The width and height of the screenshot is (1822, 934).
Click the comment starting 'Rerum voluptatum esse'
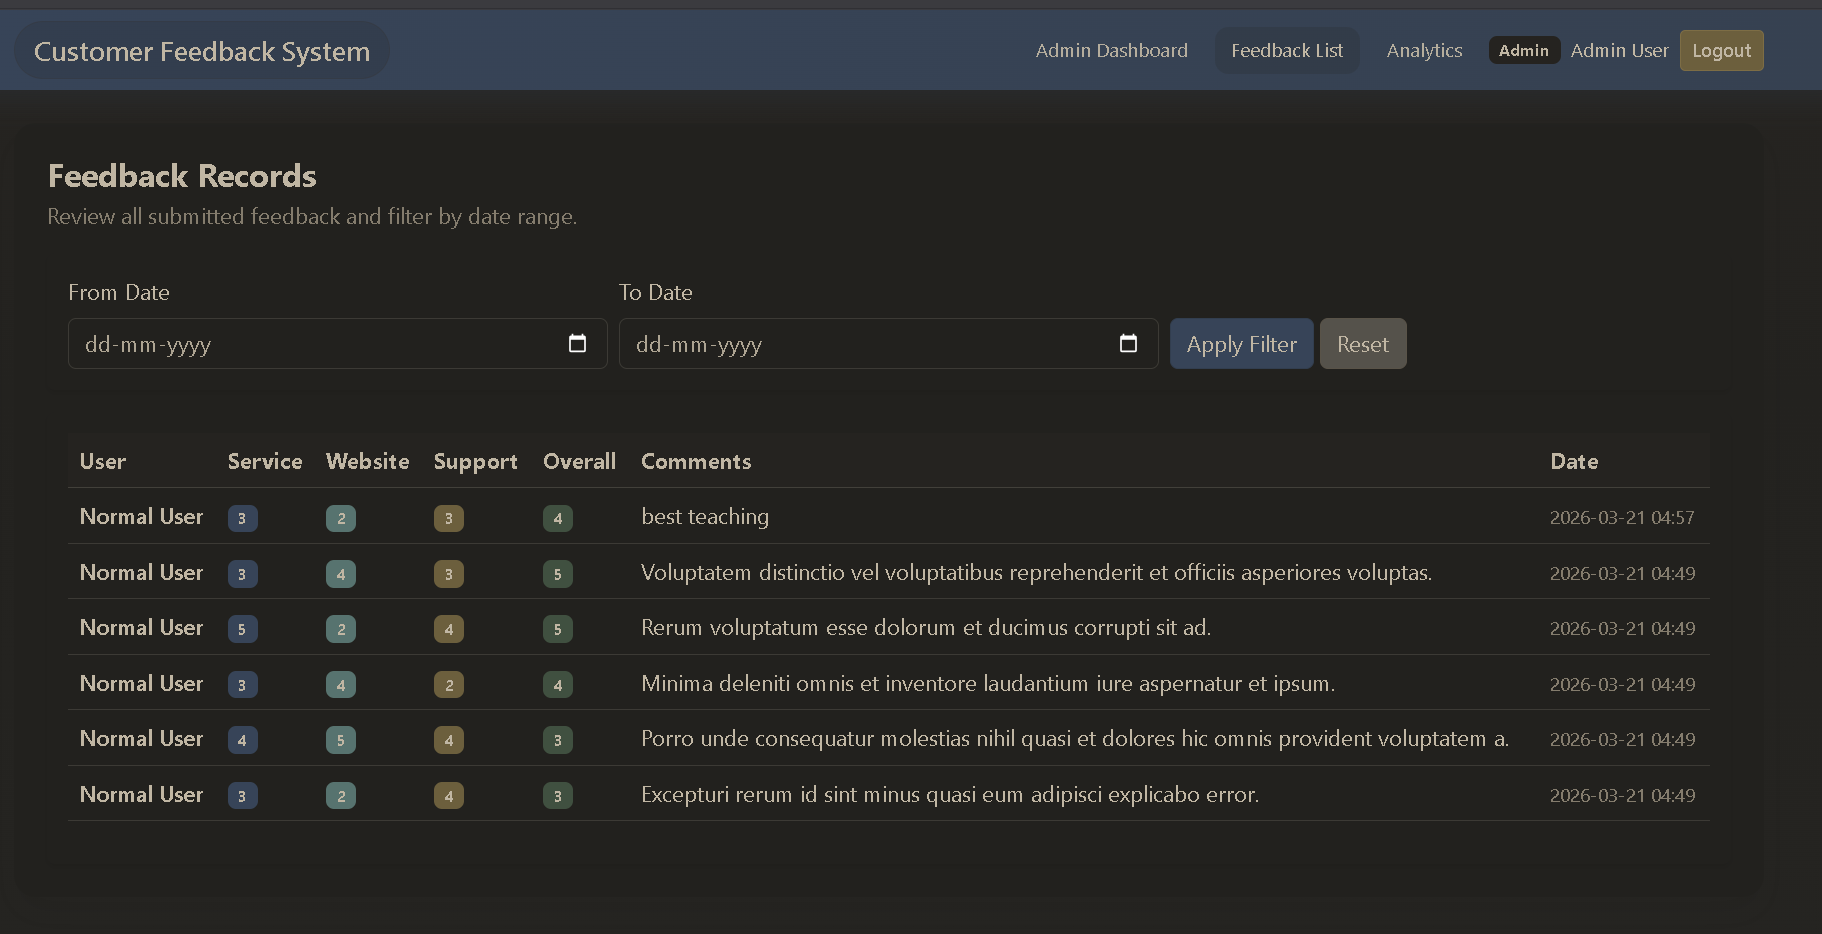(926, 627)
